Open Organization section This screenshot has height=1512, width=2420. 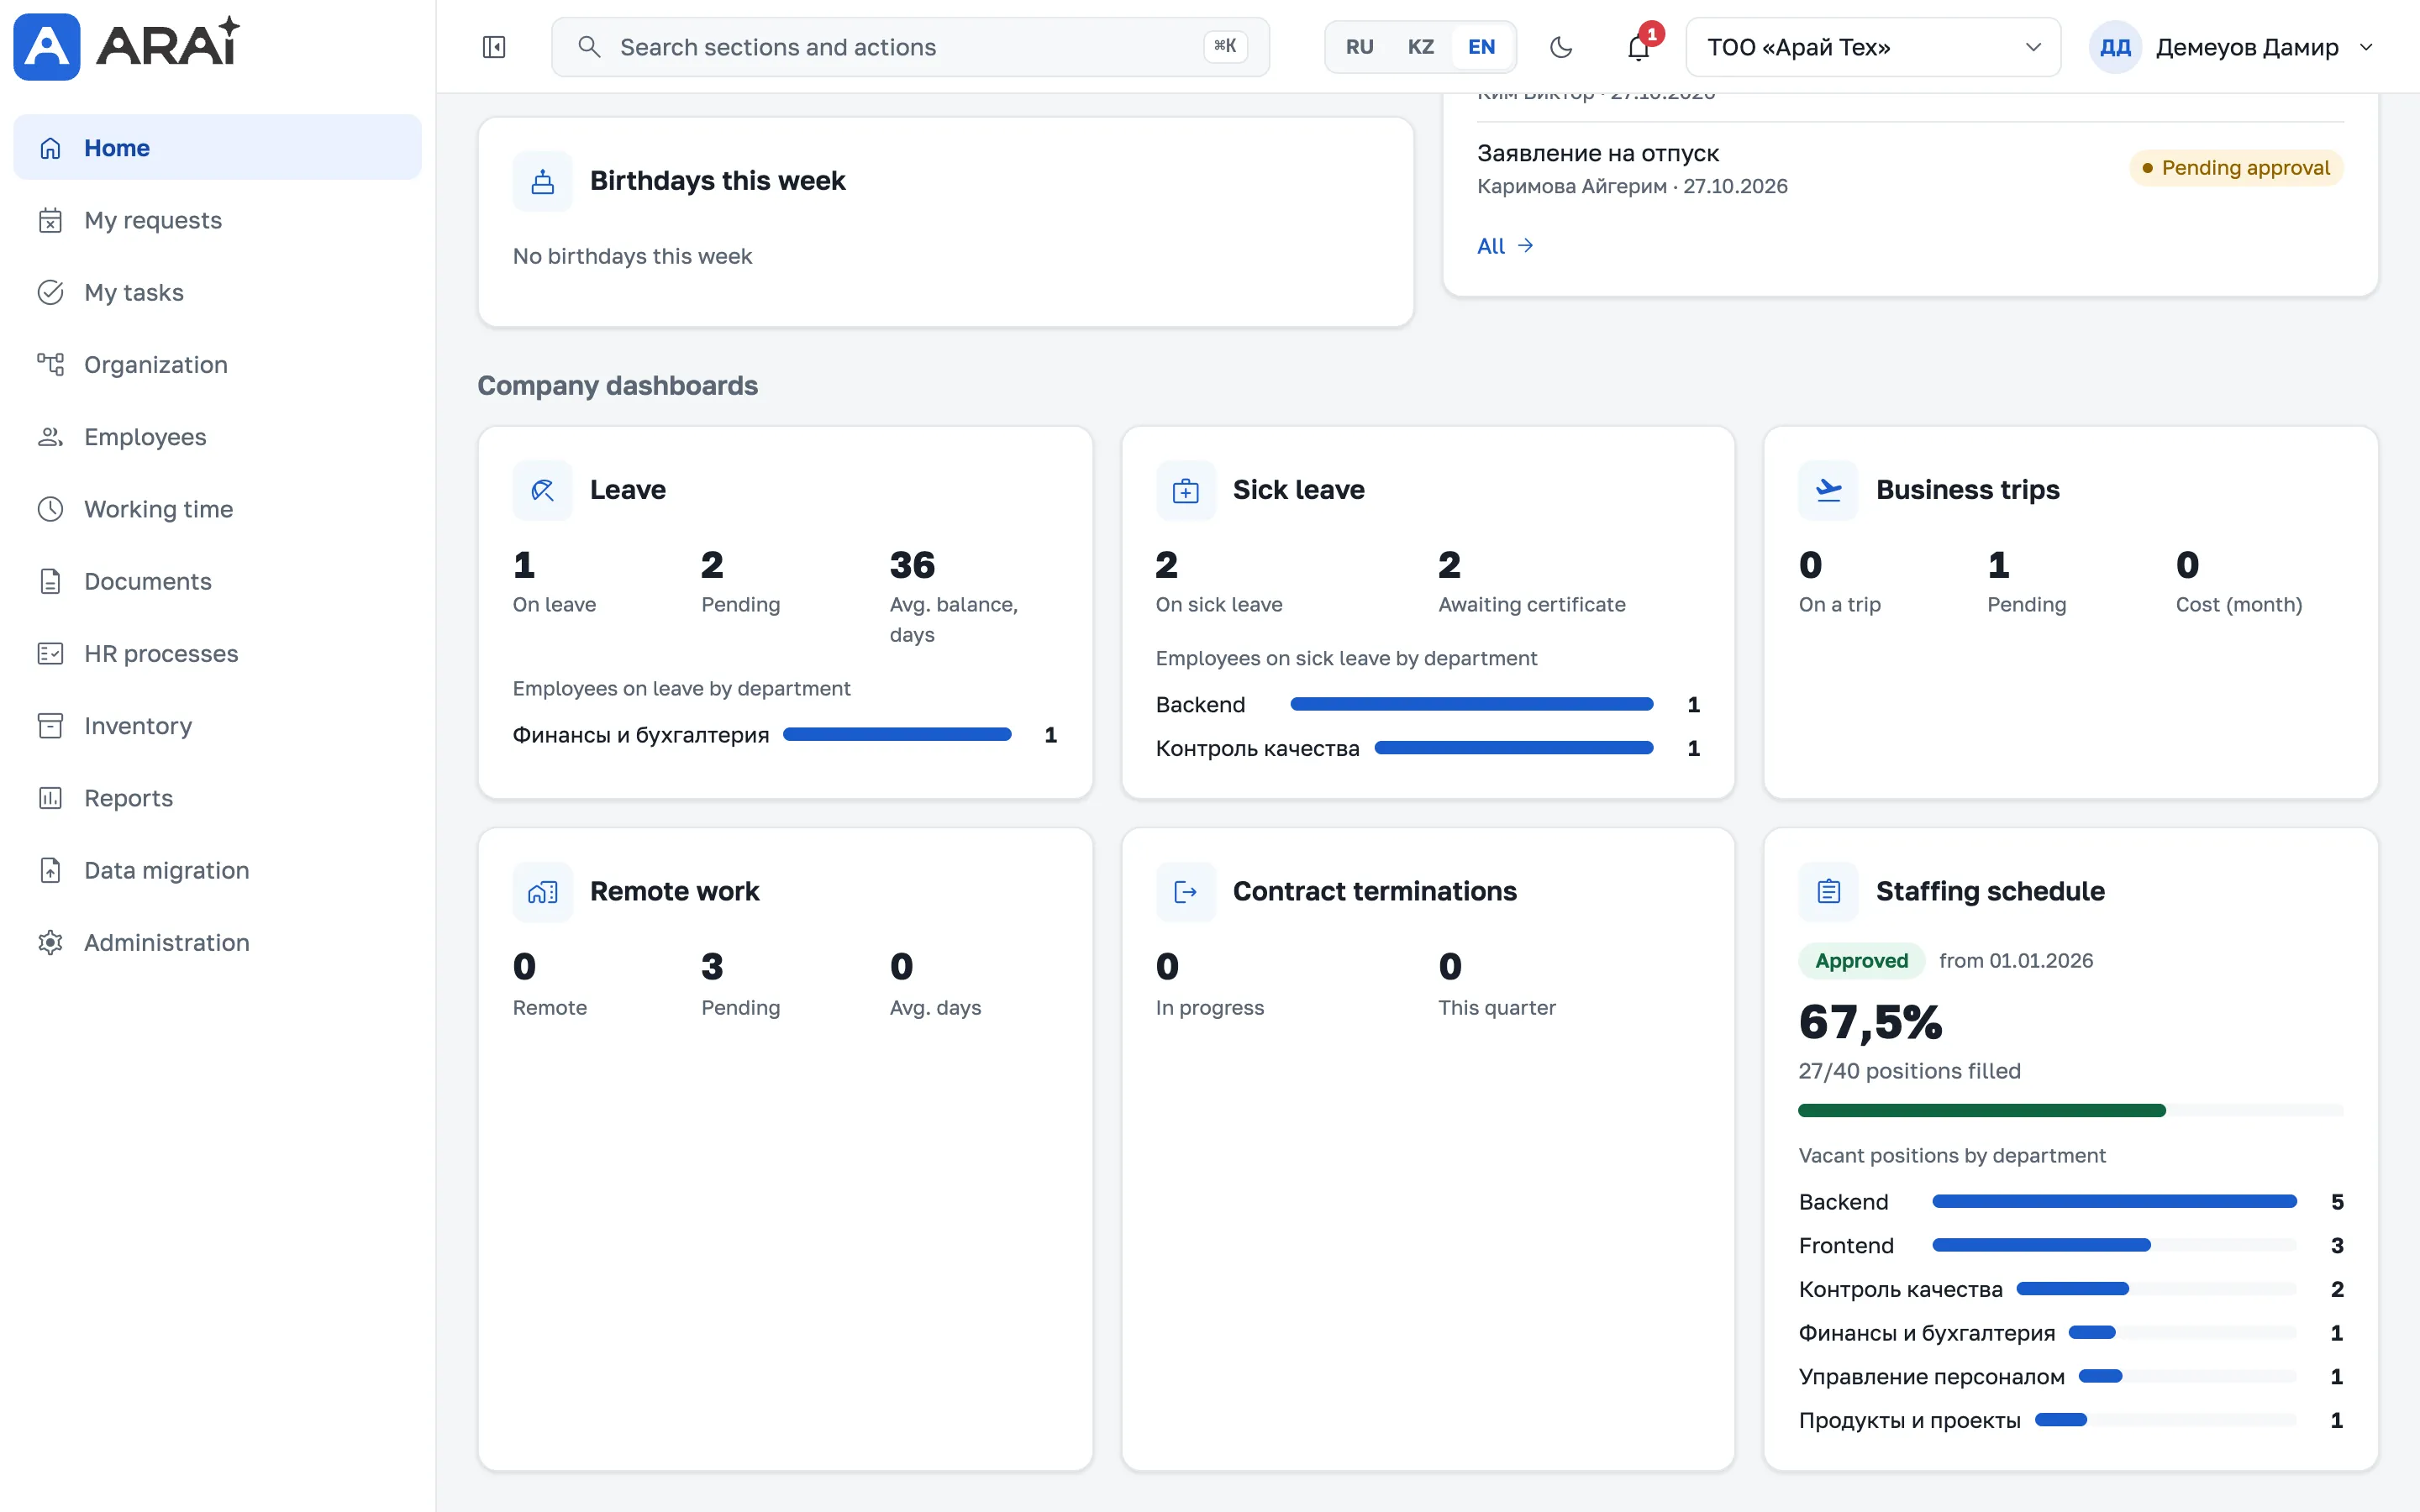click(217, 364)
